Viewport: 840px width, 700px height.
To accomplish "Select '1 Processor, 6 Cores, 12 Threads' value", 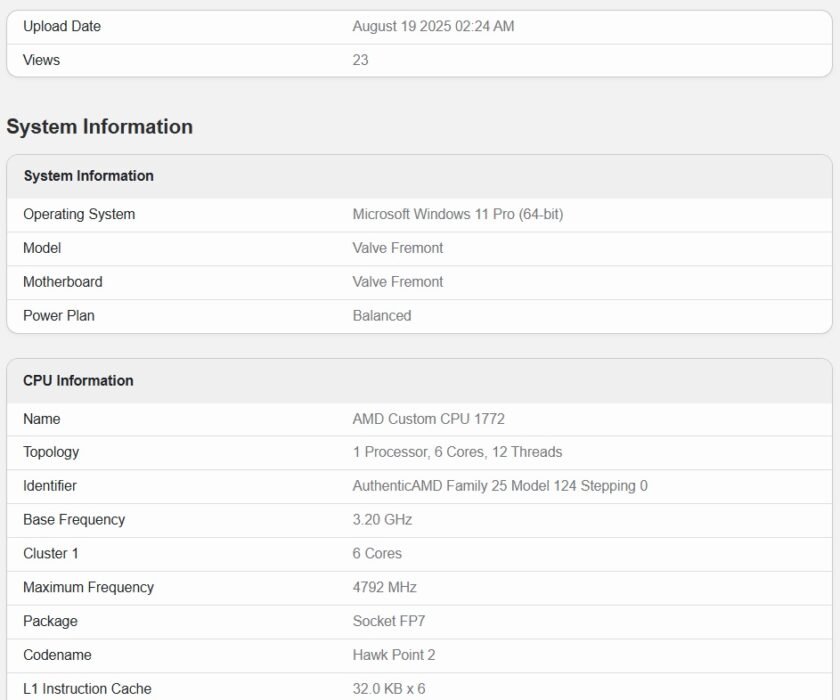I will point(457,452).
